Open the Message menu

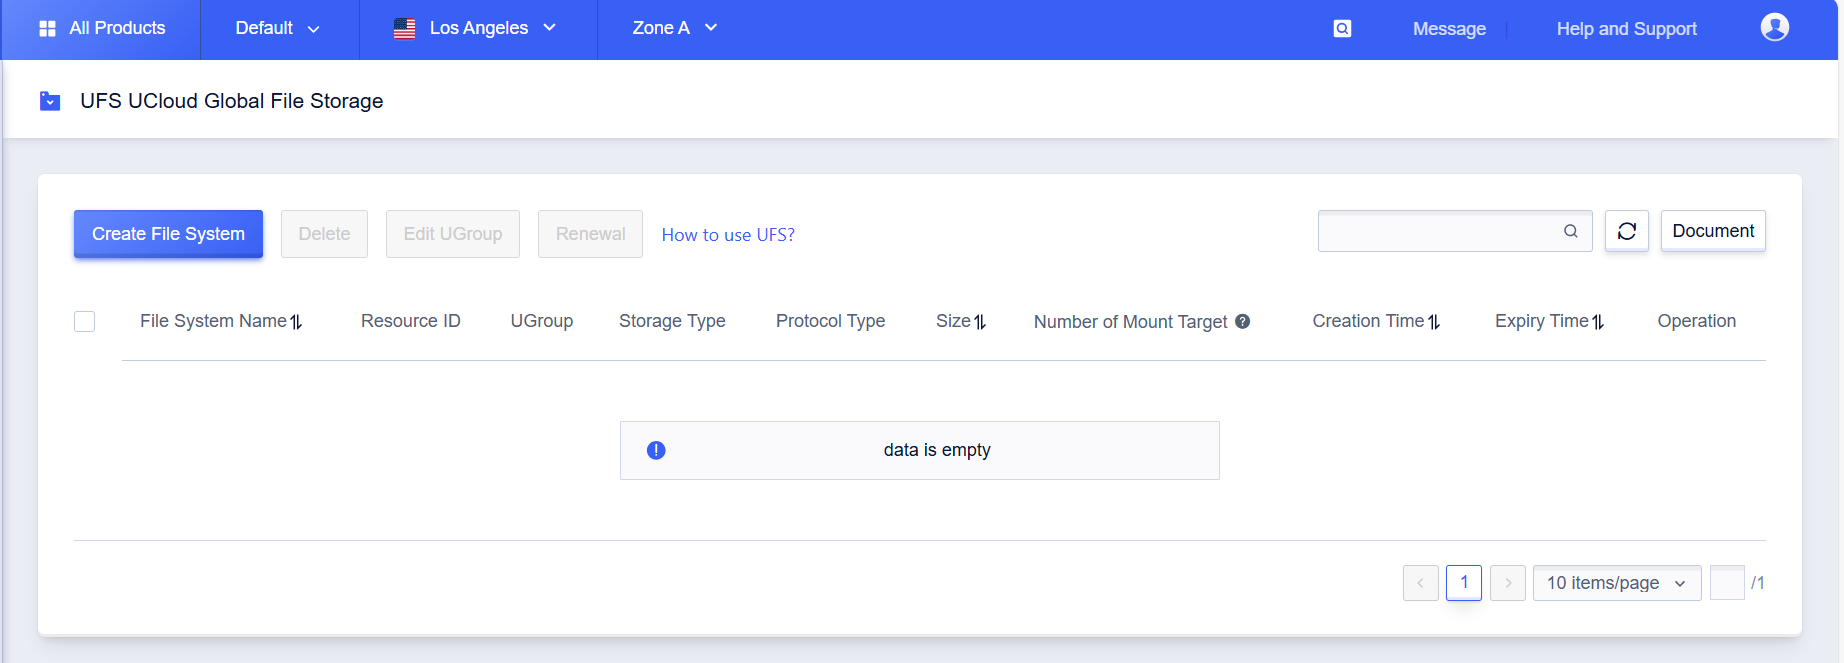pyautogui.click(x=1449, y=29)
